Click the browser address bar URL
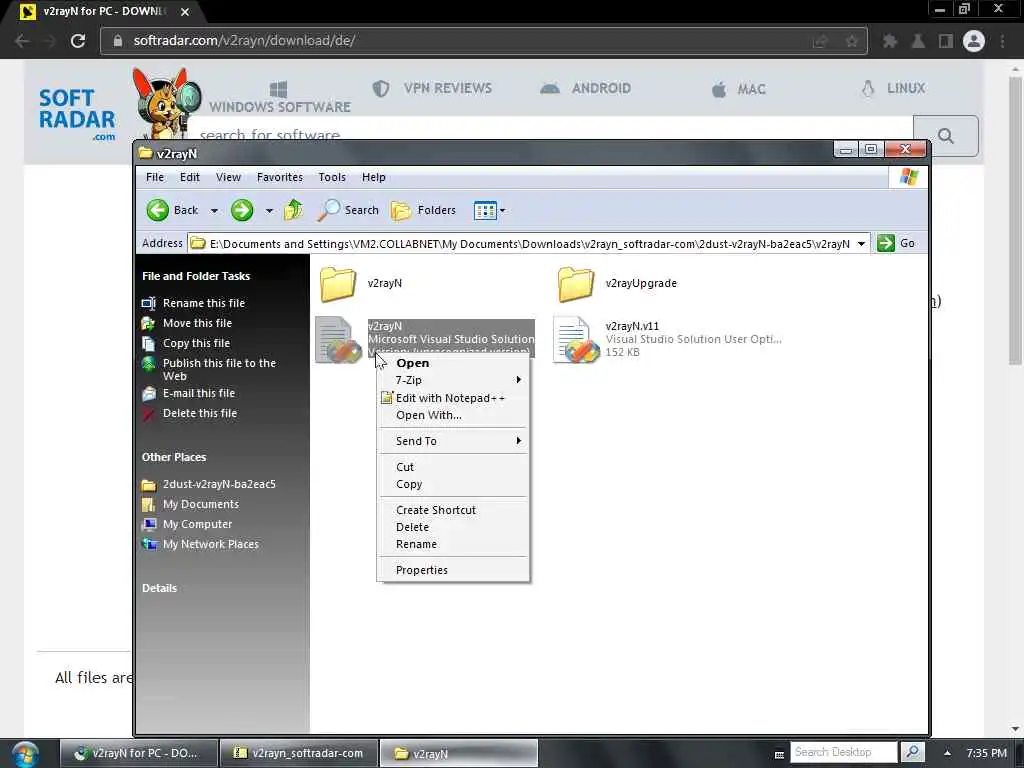Image resolution: width=1024 pixels, height=768 pixels. [x=244, y=40]
